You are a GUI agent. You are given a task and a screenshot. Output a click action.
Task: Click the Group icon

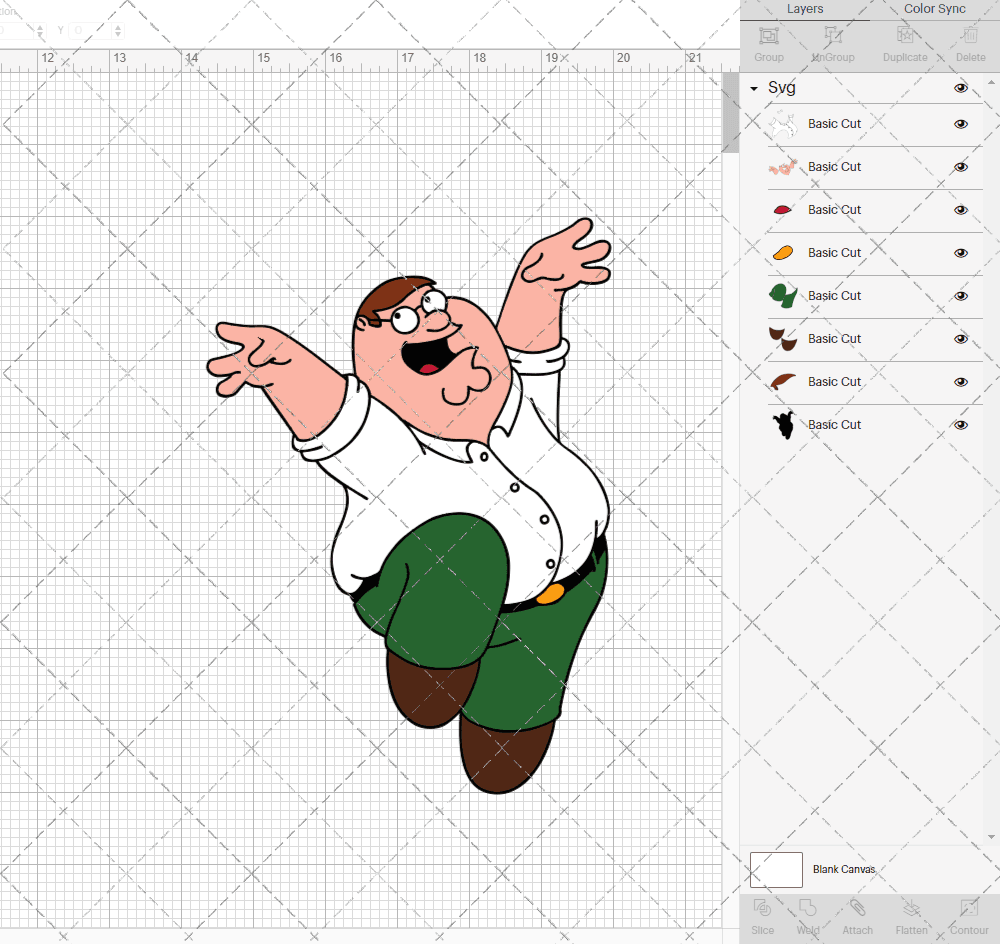click(768, 36)
